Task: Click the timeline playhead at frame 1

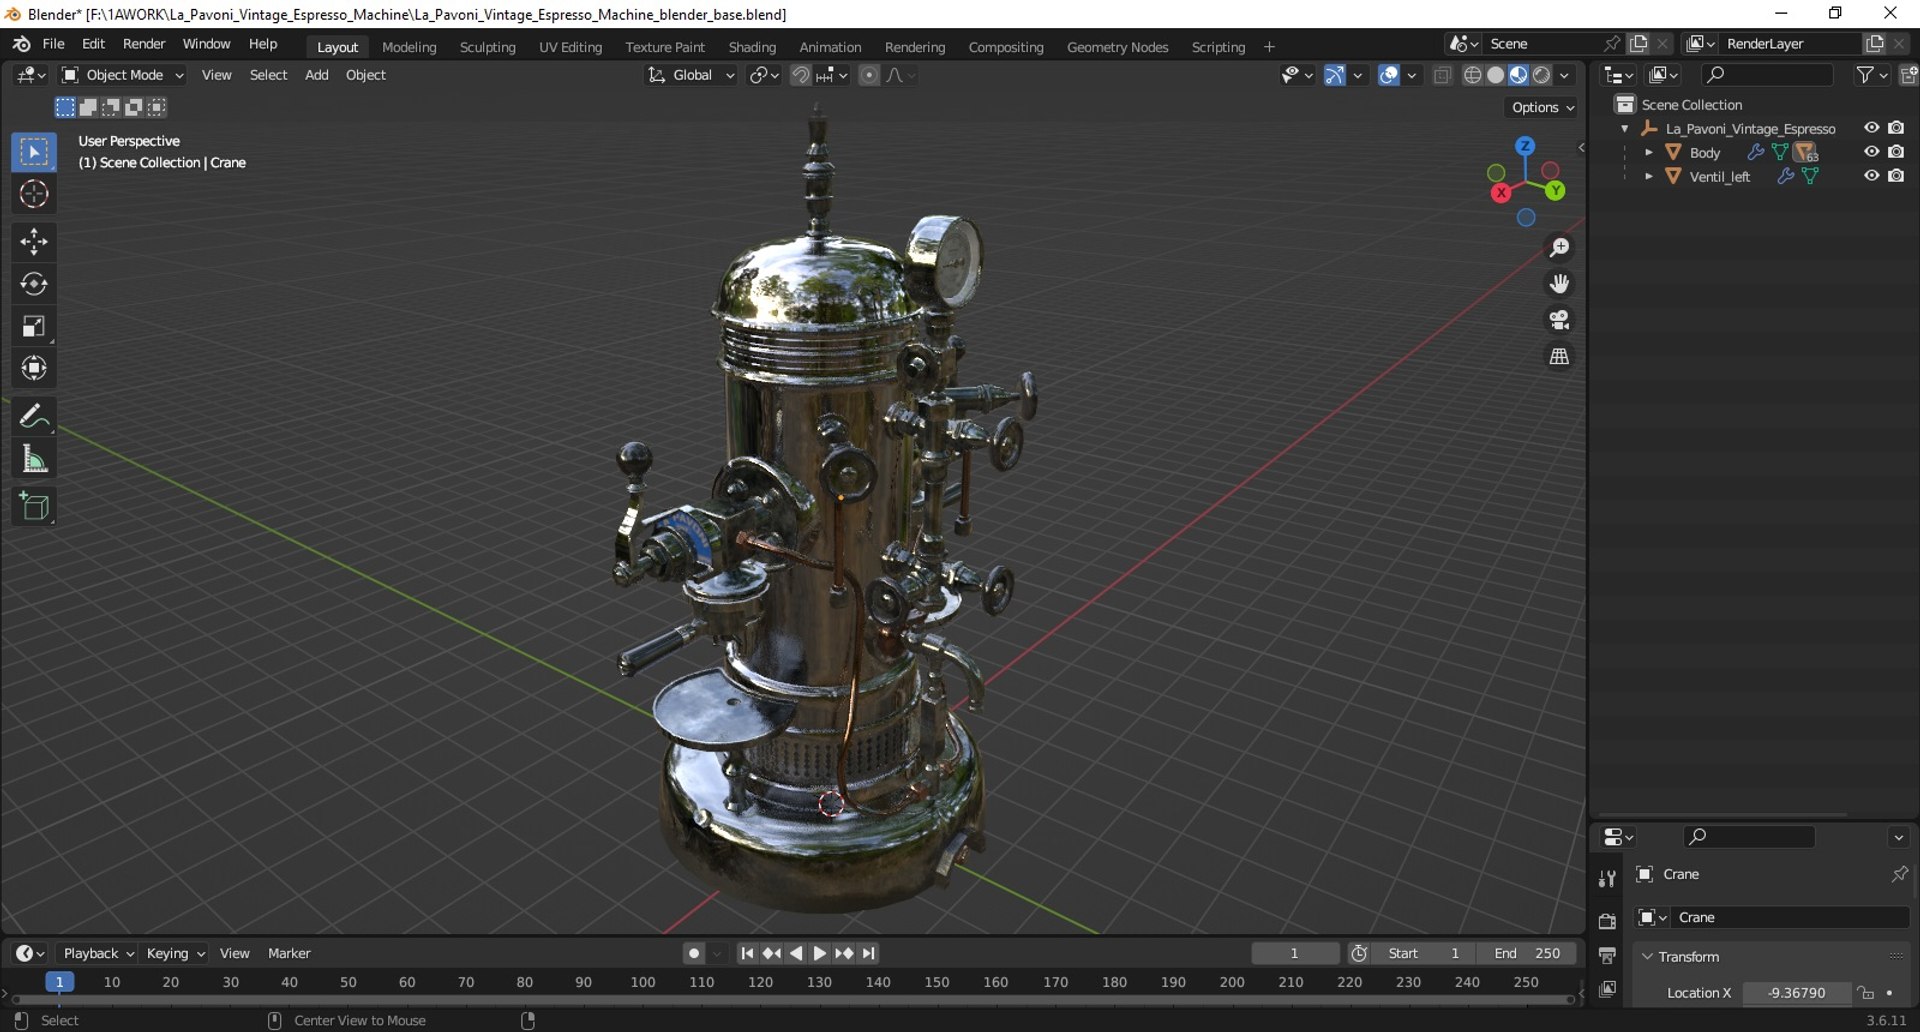Action: [60, 982]
